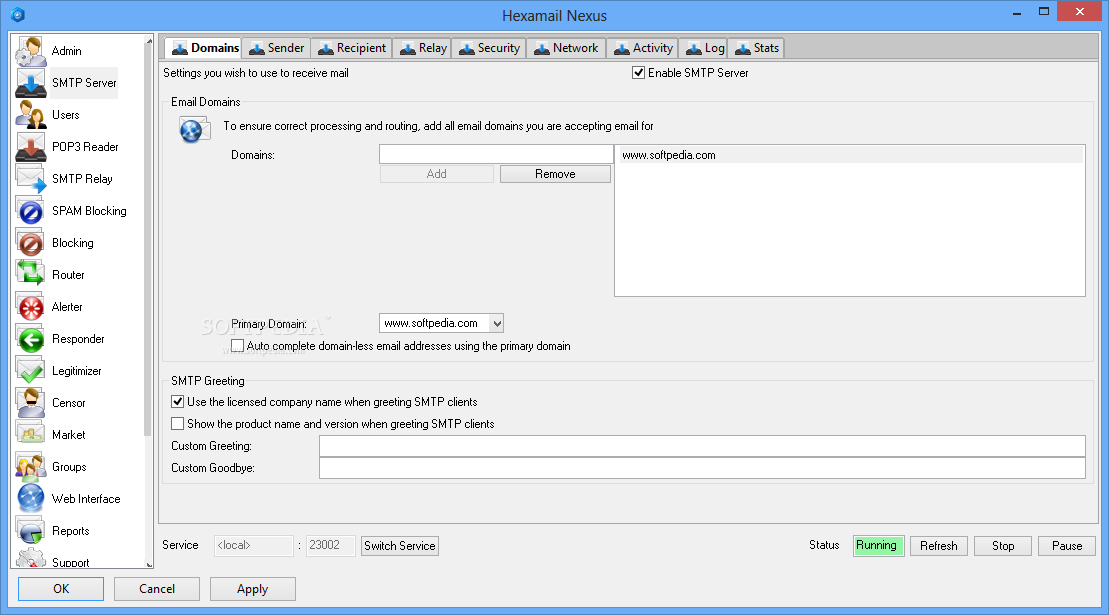1109x615 pixels.
Task: Click the Service host local field
Action: pyautogui.click(x=254, y=546)
